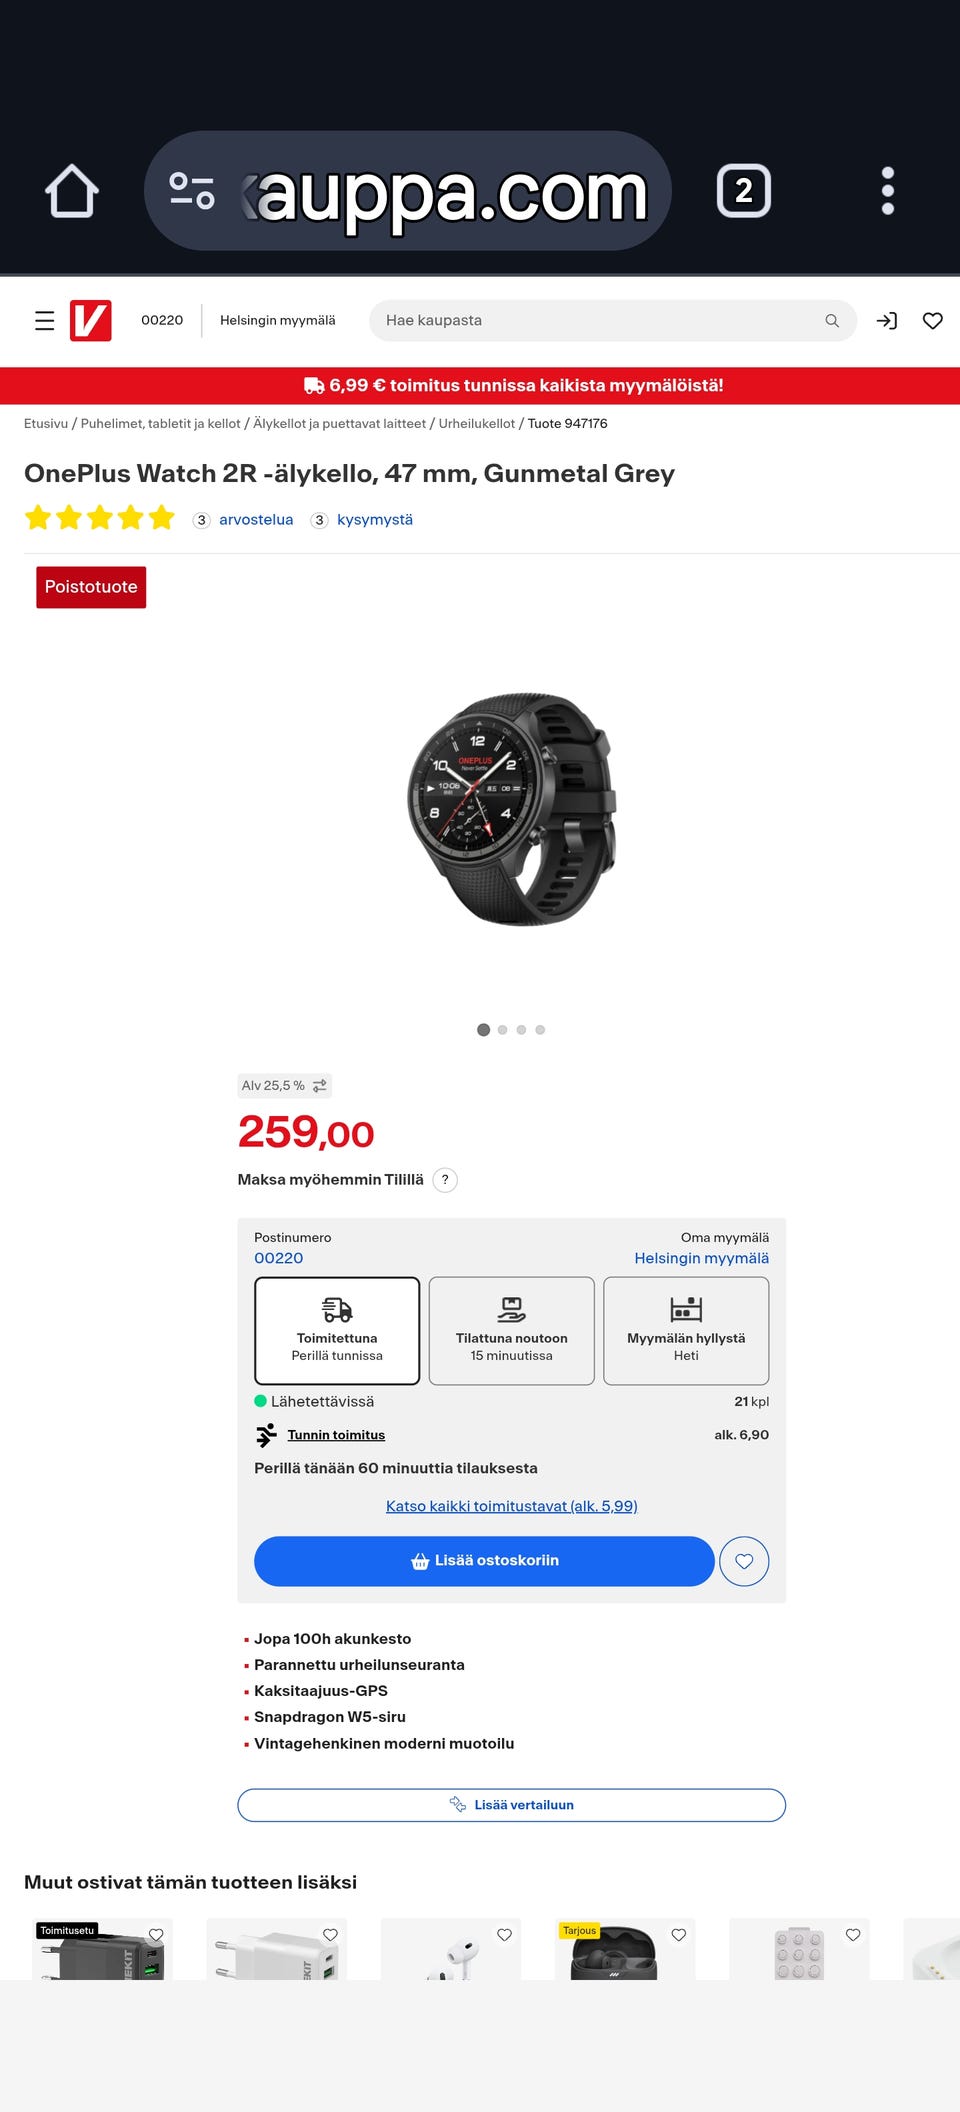Select Myymälän hyllystä option

tap(686, 1331)
